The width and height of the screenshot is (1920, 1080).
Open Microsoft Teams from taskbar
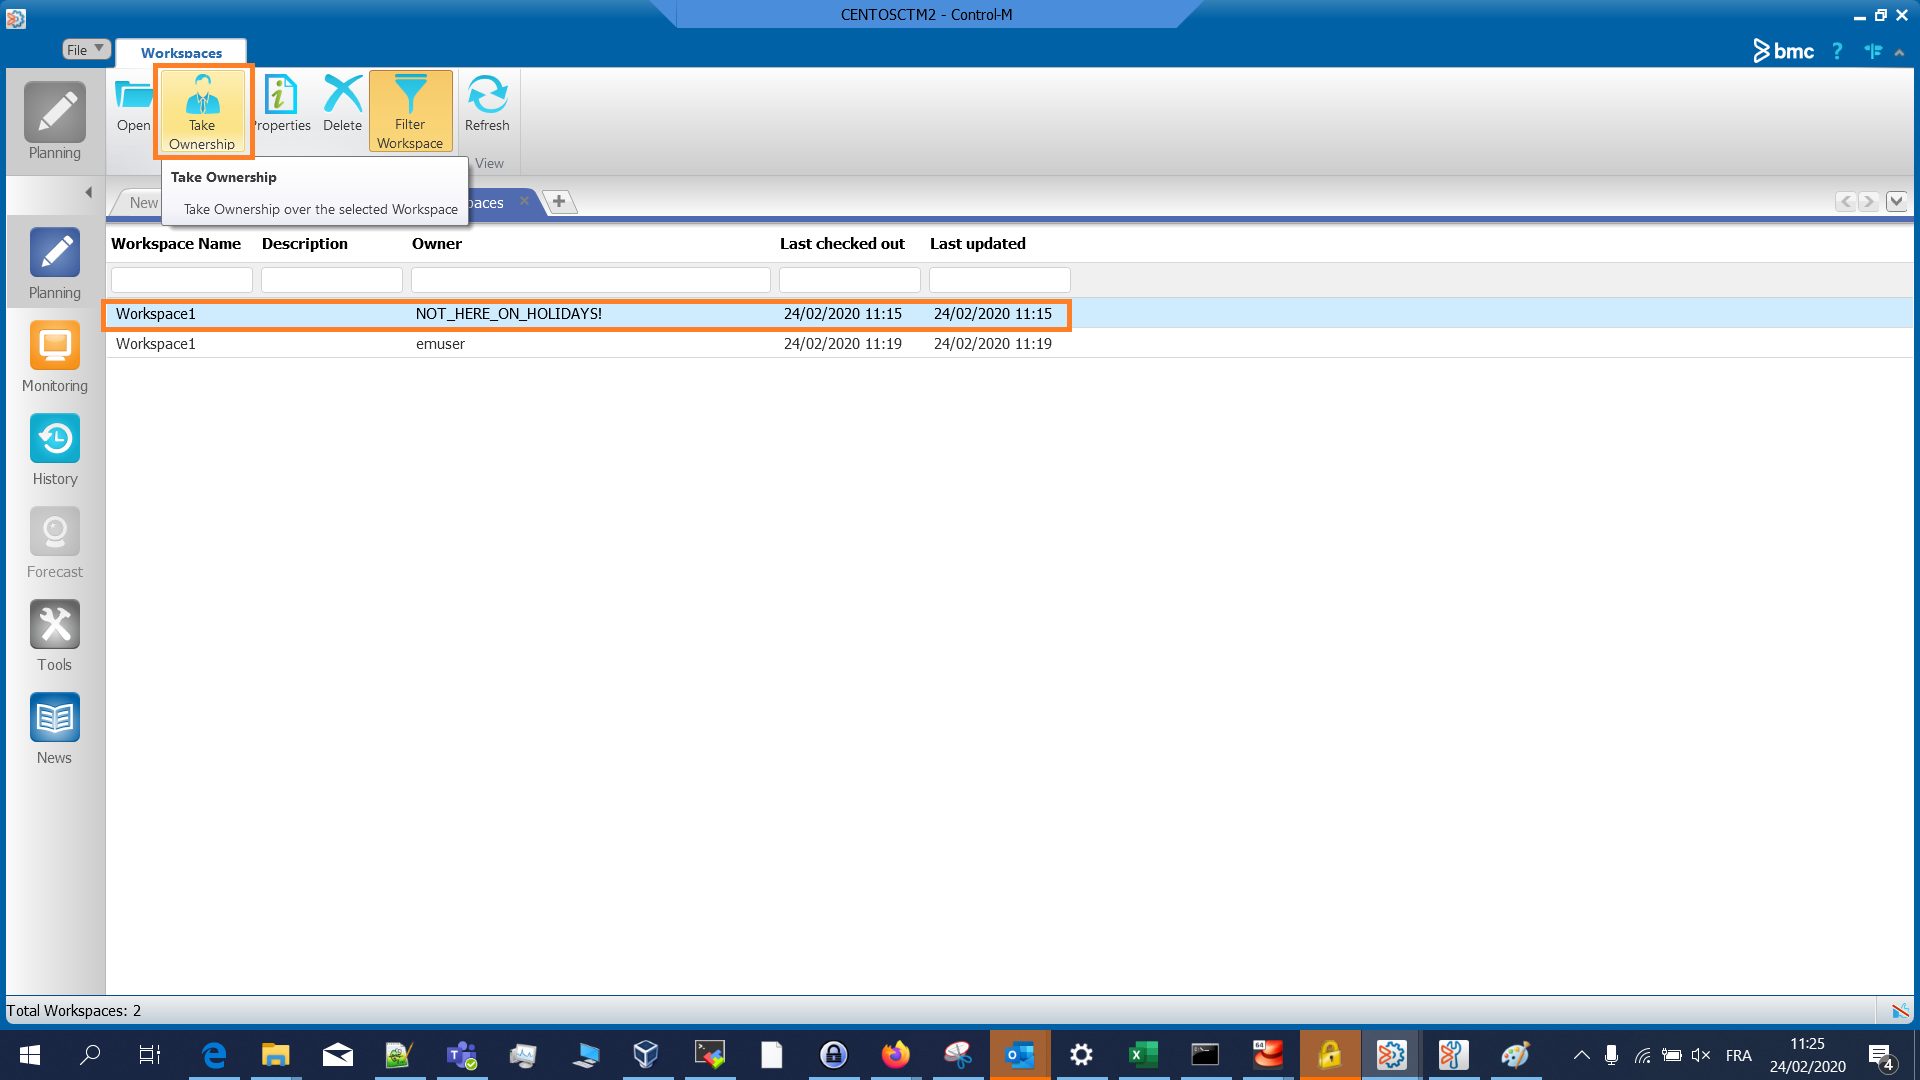461,1055
